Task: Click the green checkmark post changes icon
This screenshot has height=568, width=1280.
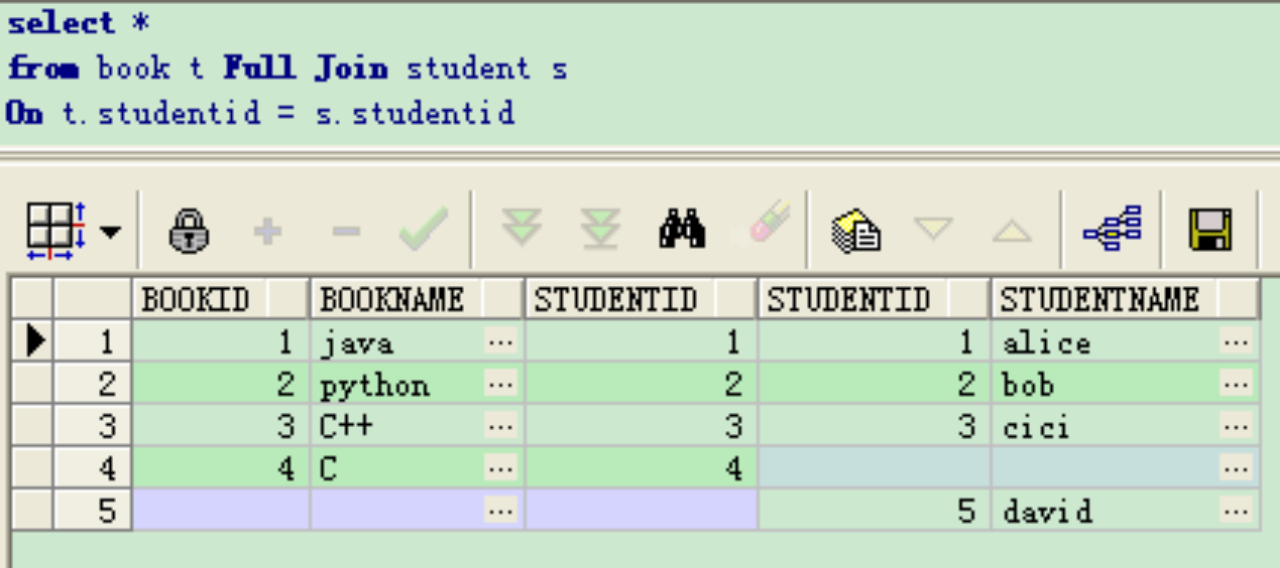Action: 423,229
